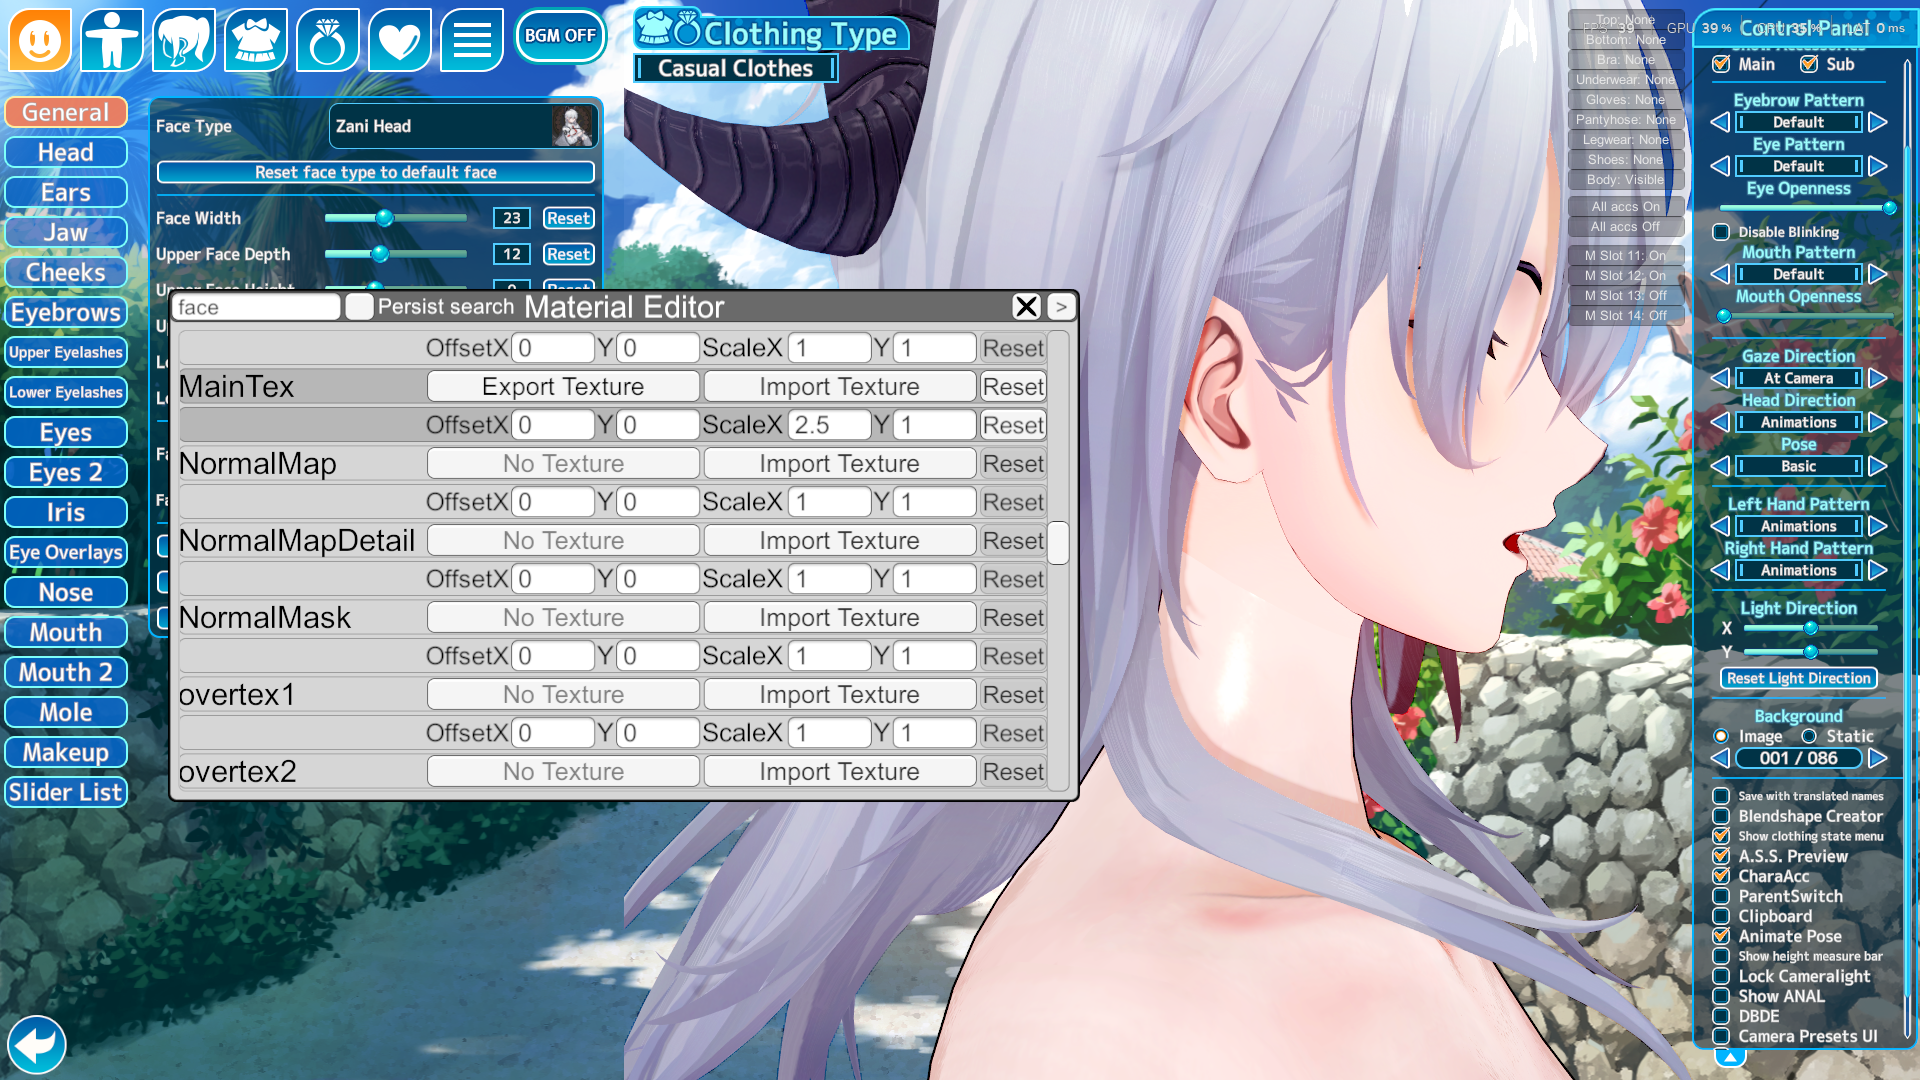Open the clothing dress icon
1920x1080 pixels.
(x=256, y=40)
